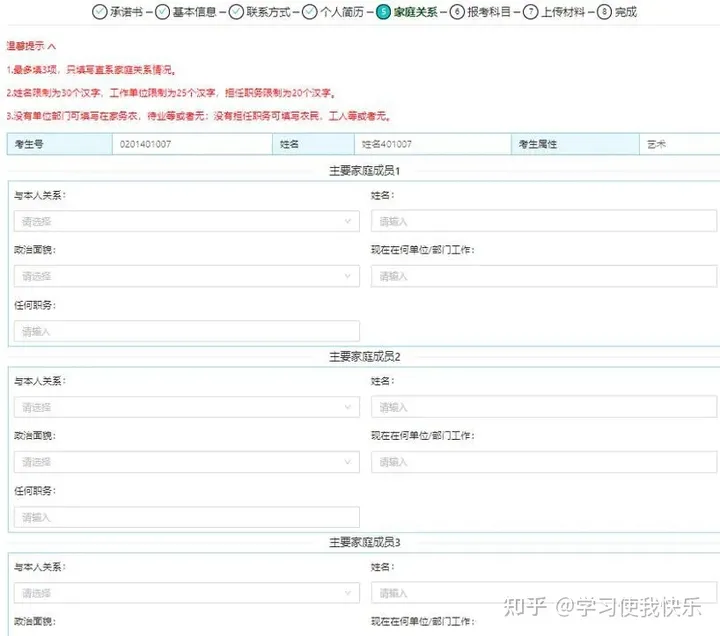The width and height of the screenshot is (720, 636).
Task: Go to the 基本信息 step label
Action: (194, 12)
